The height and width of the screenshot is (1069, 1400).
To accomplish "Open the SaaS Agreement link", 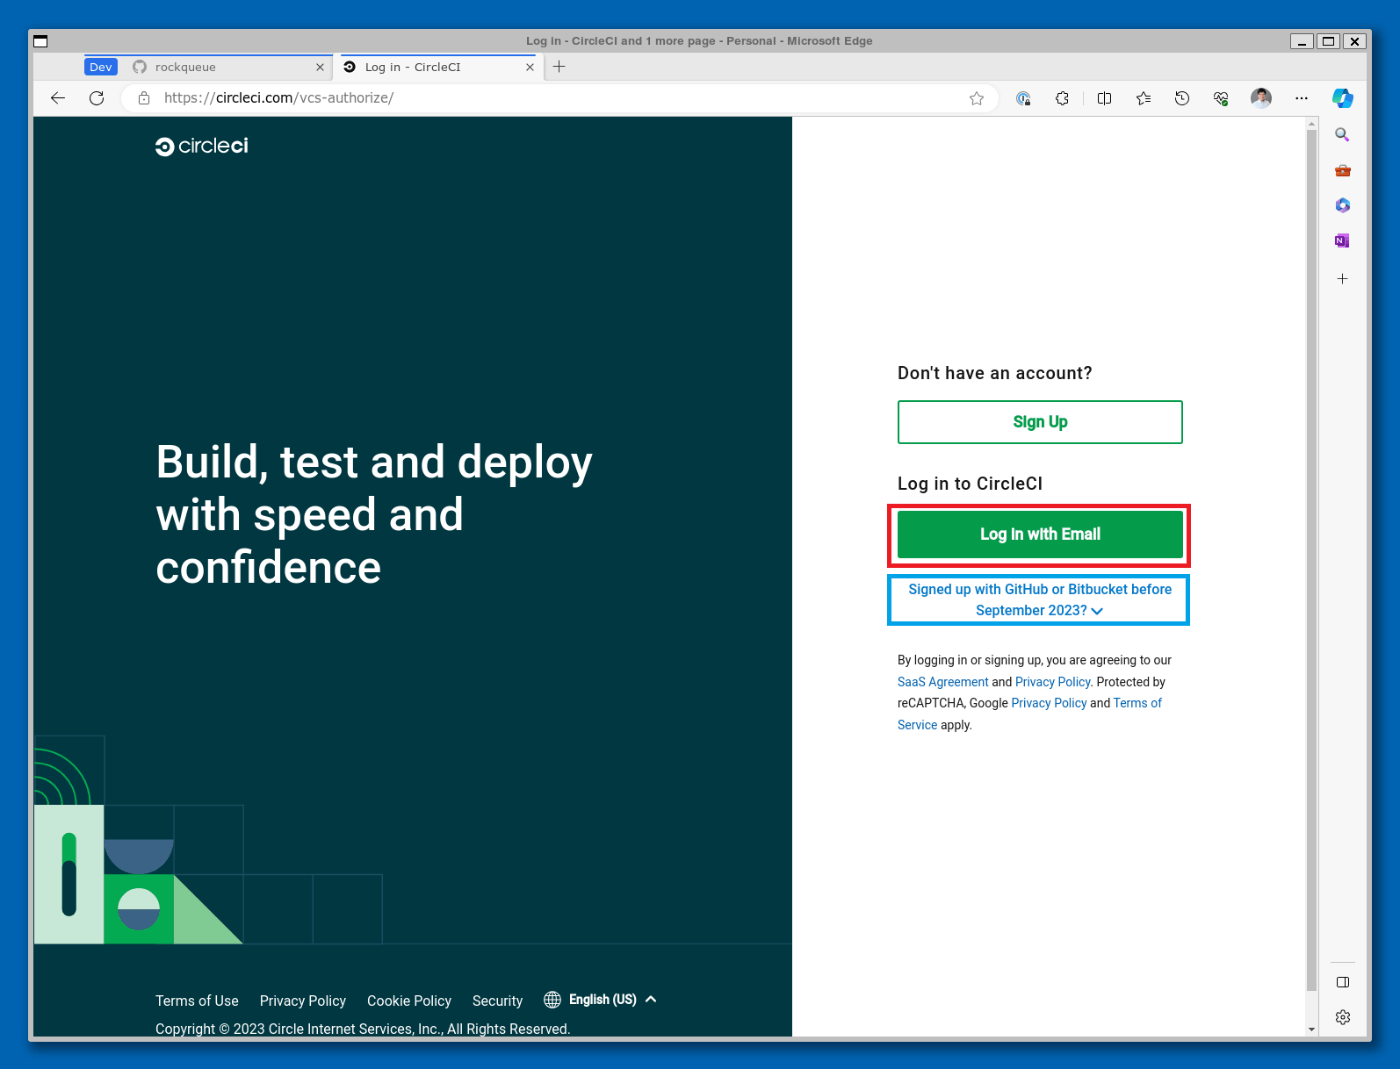I will [x=943, y=682].
